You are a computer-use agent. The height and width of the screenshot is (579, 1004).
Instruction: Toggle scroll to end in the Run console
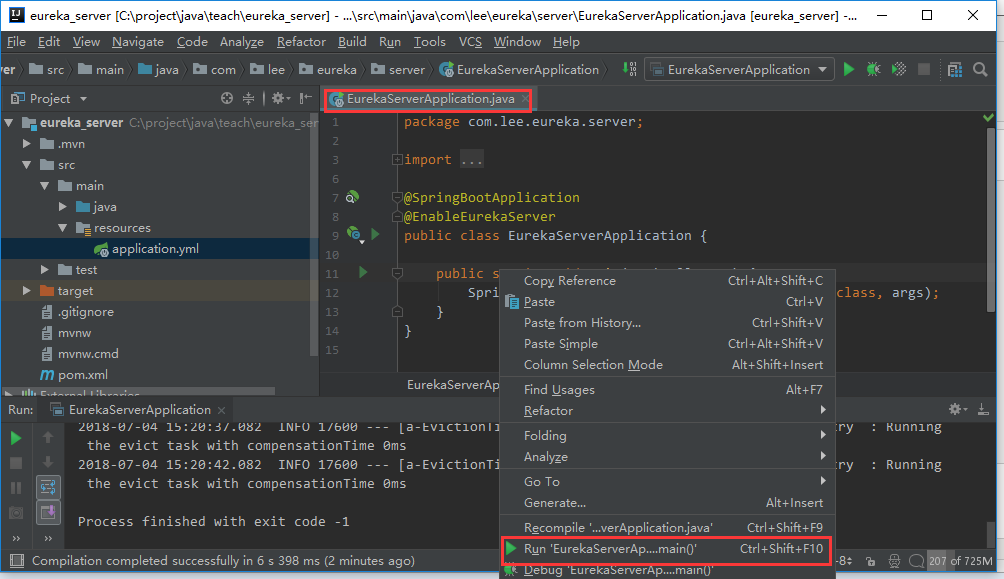pos(48,512)
